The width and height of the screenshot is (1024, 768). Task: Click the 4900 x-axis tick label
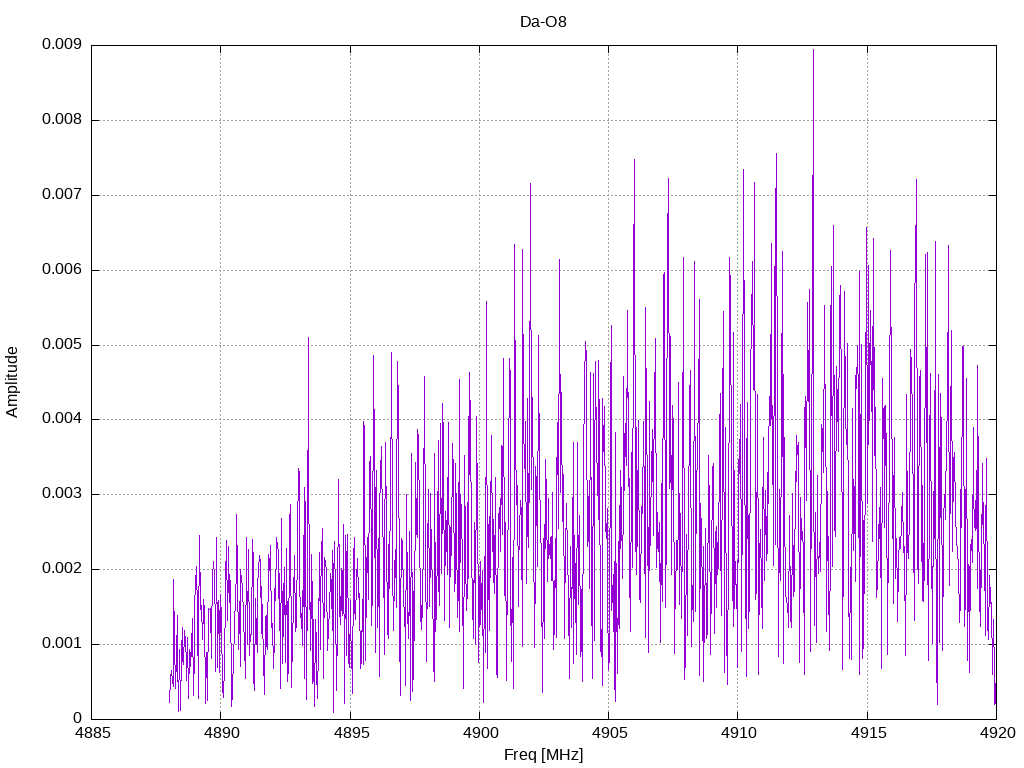[x=480, y=733]
